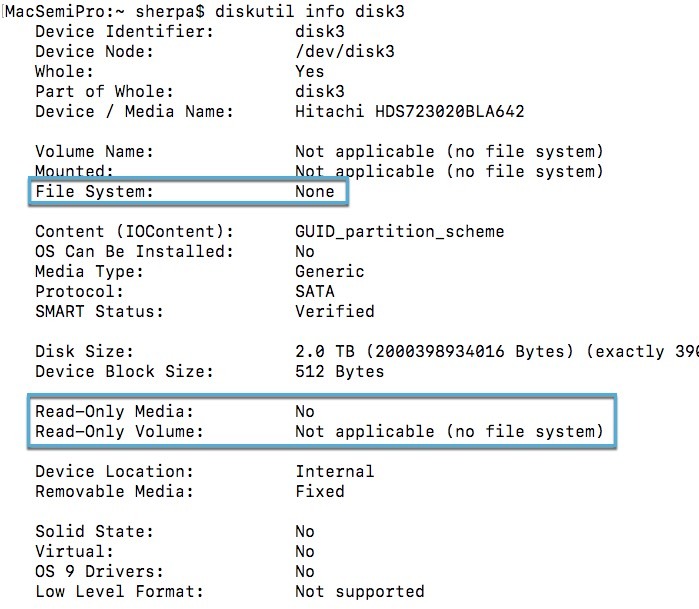Click the Read-Only Media label
The image size is (699, 609).
115,411
